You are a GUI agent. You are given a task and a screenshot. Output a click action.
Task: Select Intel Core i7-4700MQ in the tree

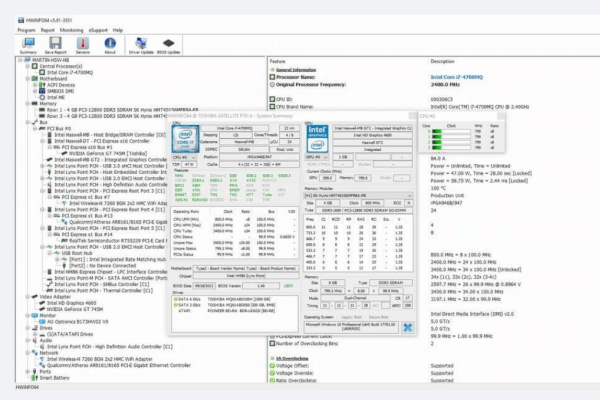pyautogui.click(x=70, y=72)
